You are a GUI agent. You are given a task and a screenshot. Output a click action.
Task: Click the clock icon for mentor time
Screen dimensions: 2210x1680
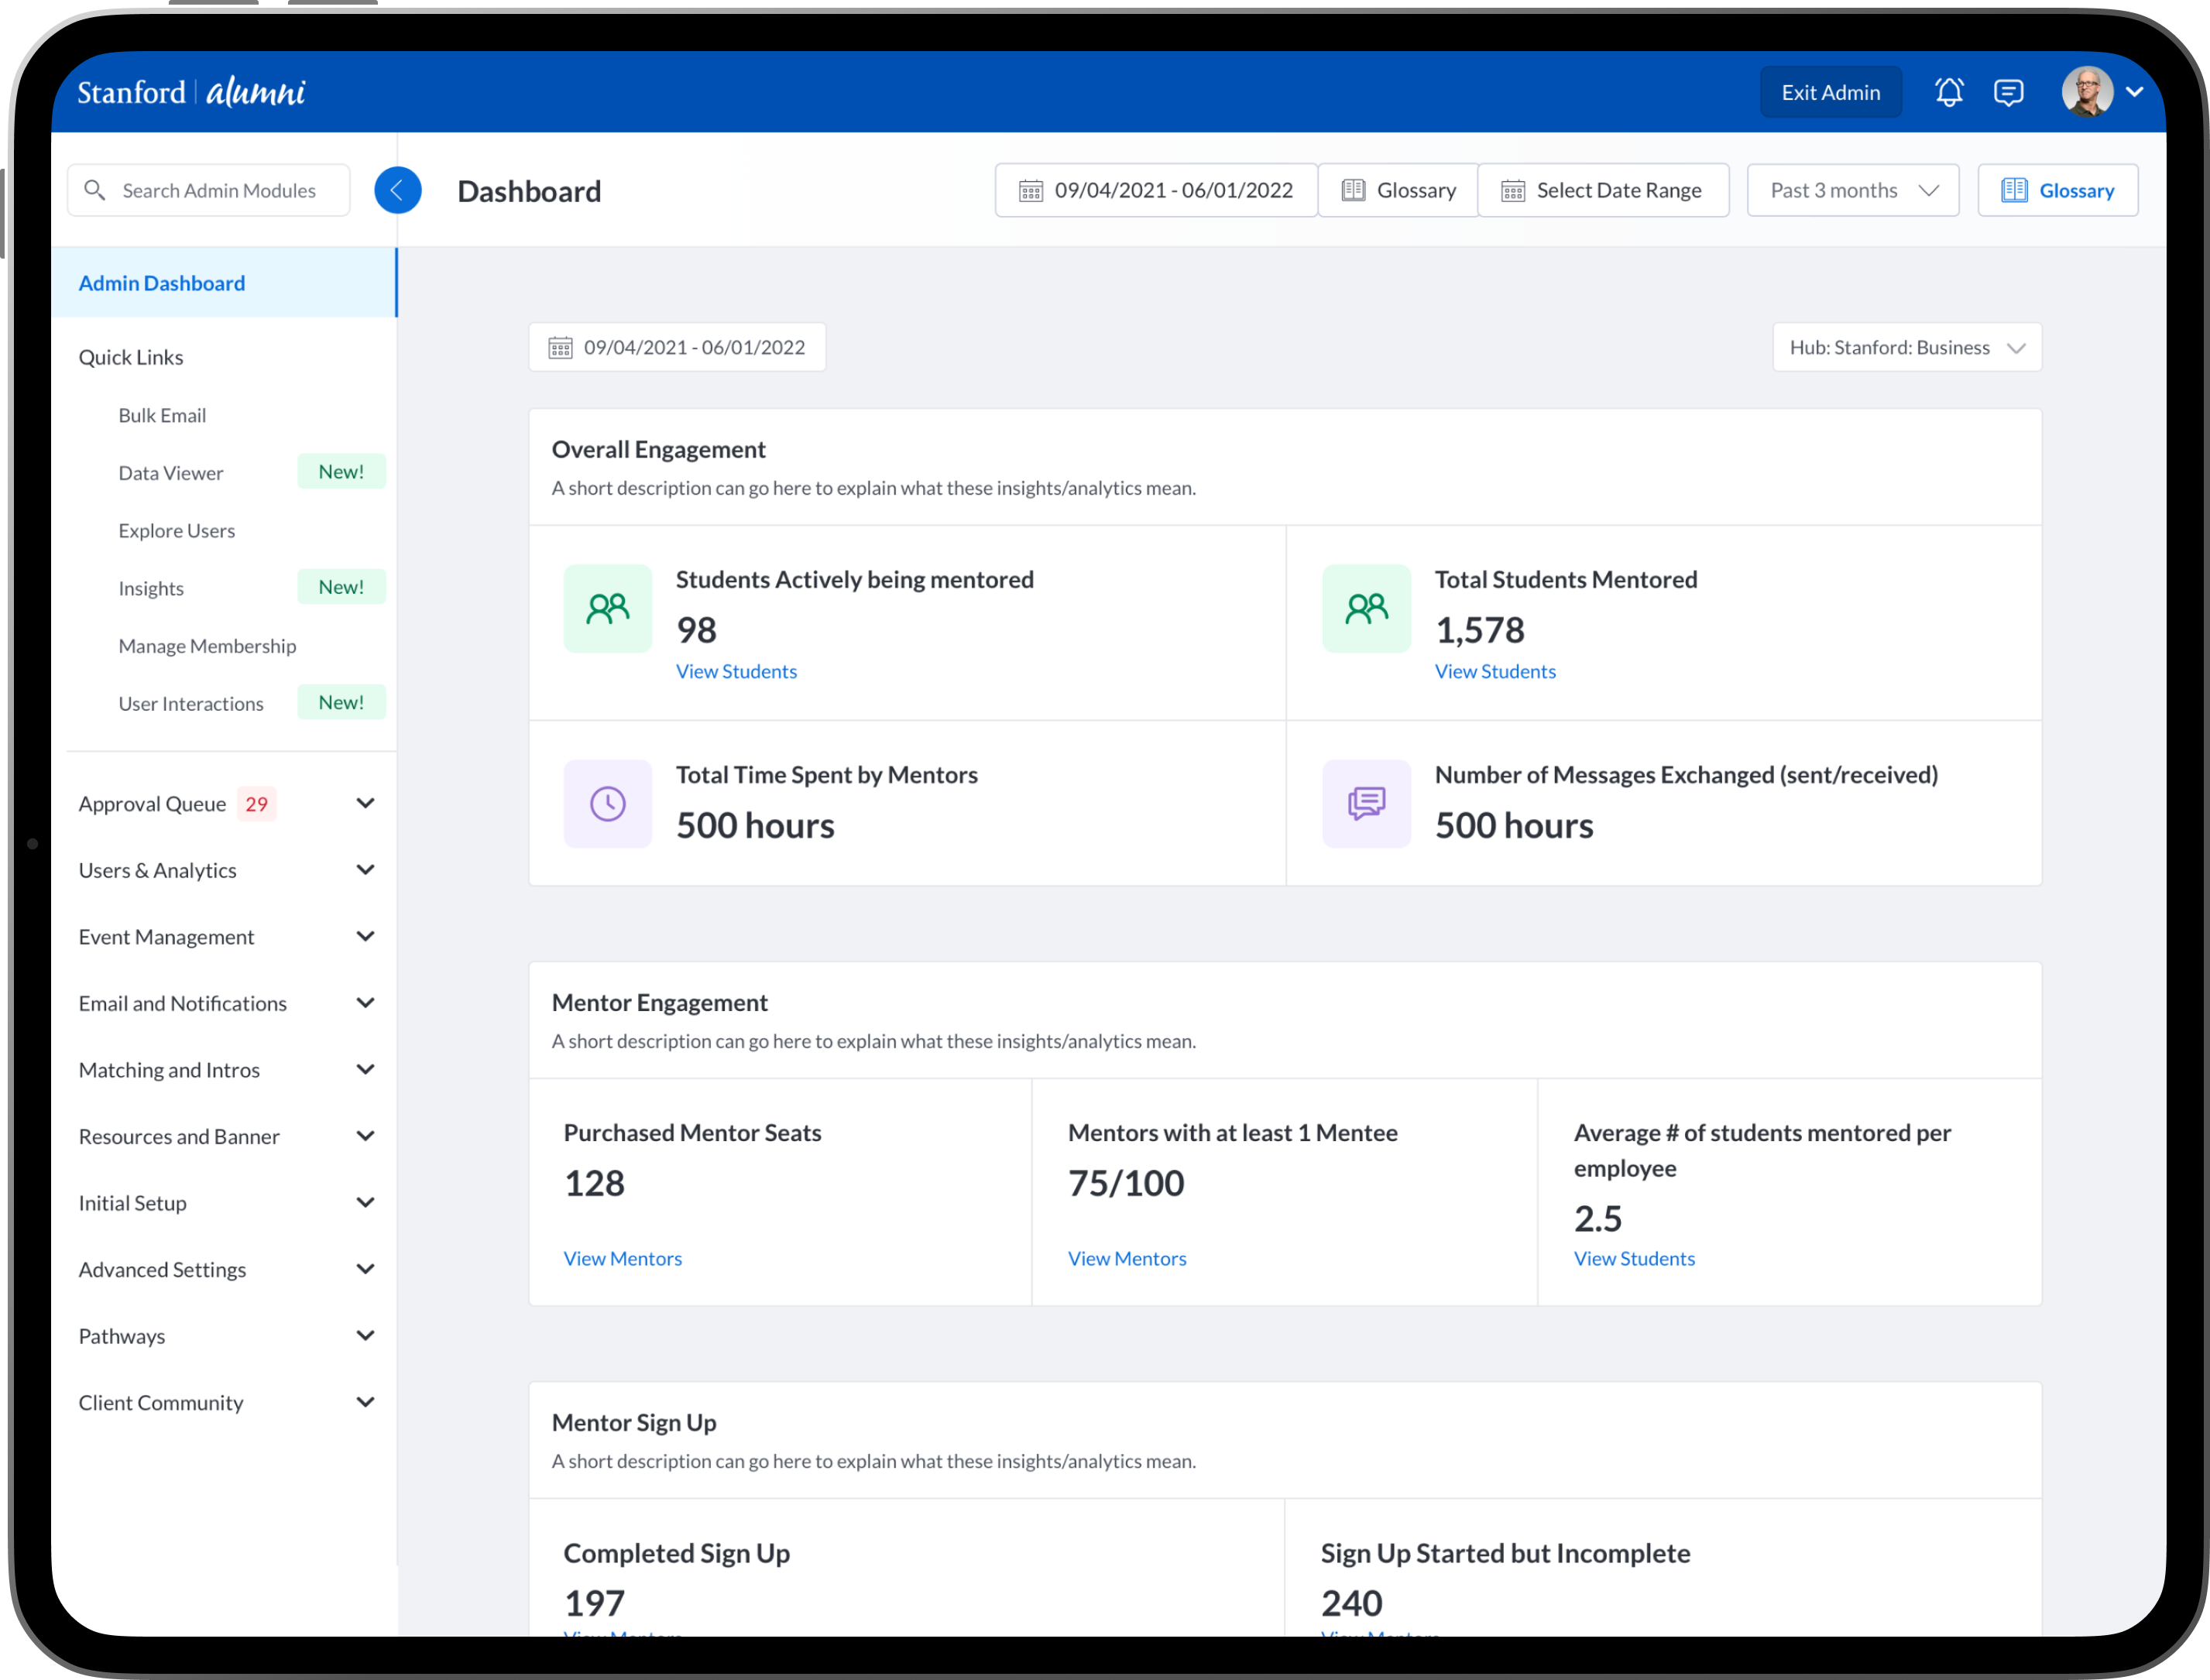click(607, 803)
